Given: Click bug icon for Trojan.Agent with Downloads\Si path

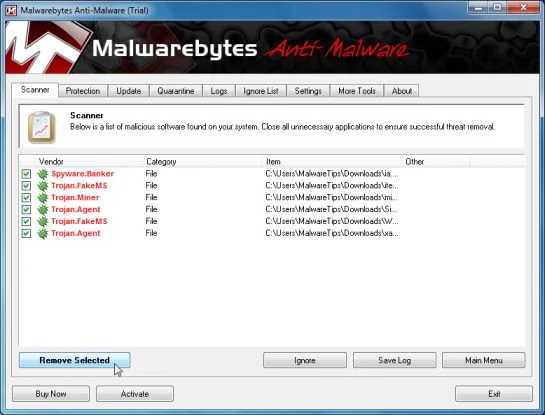Looking at the screenshot, I should [43, 209].
